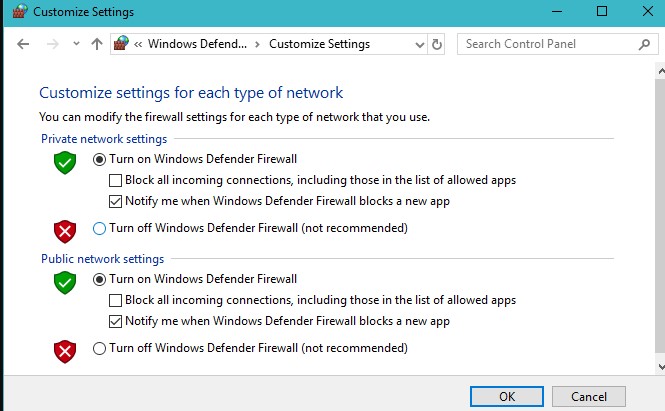665x411 pixels.
Task: Uncheck Notify me checkbox under Private network
Action: point(115,201)
